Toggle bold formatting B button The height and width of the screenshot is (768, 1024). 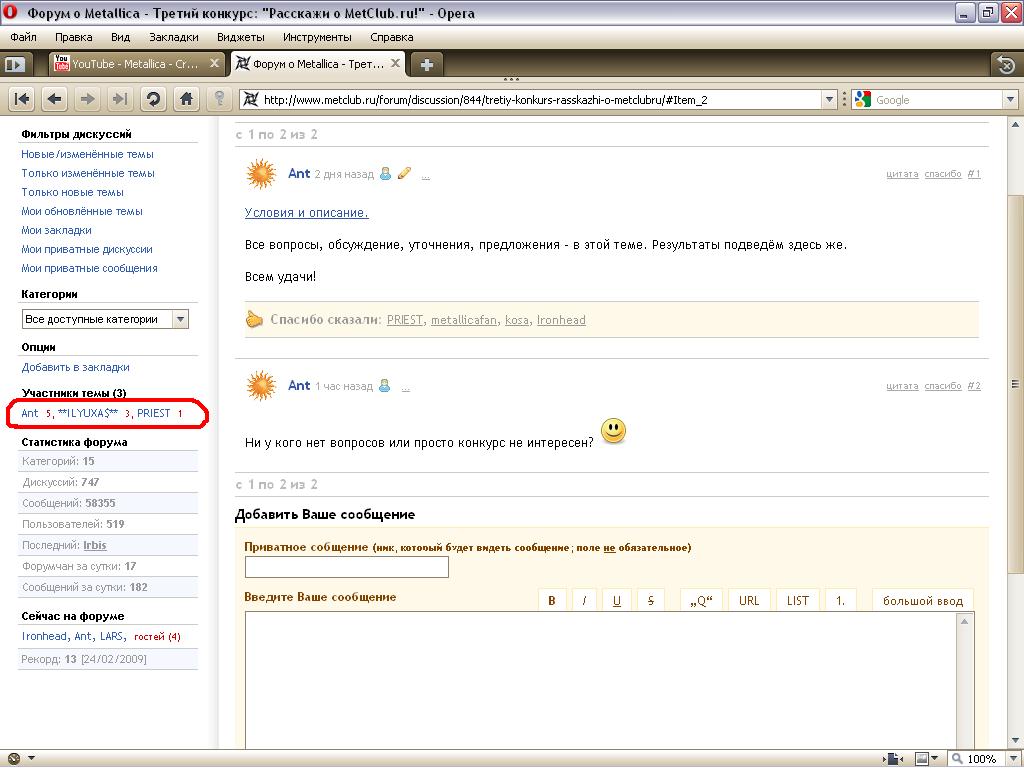tap(551, 601)
